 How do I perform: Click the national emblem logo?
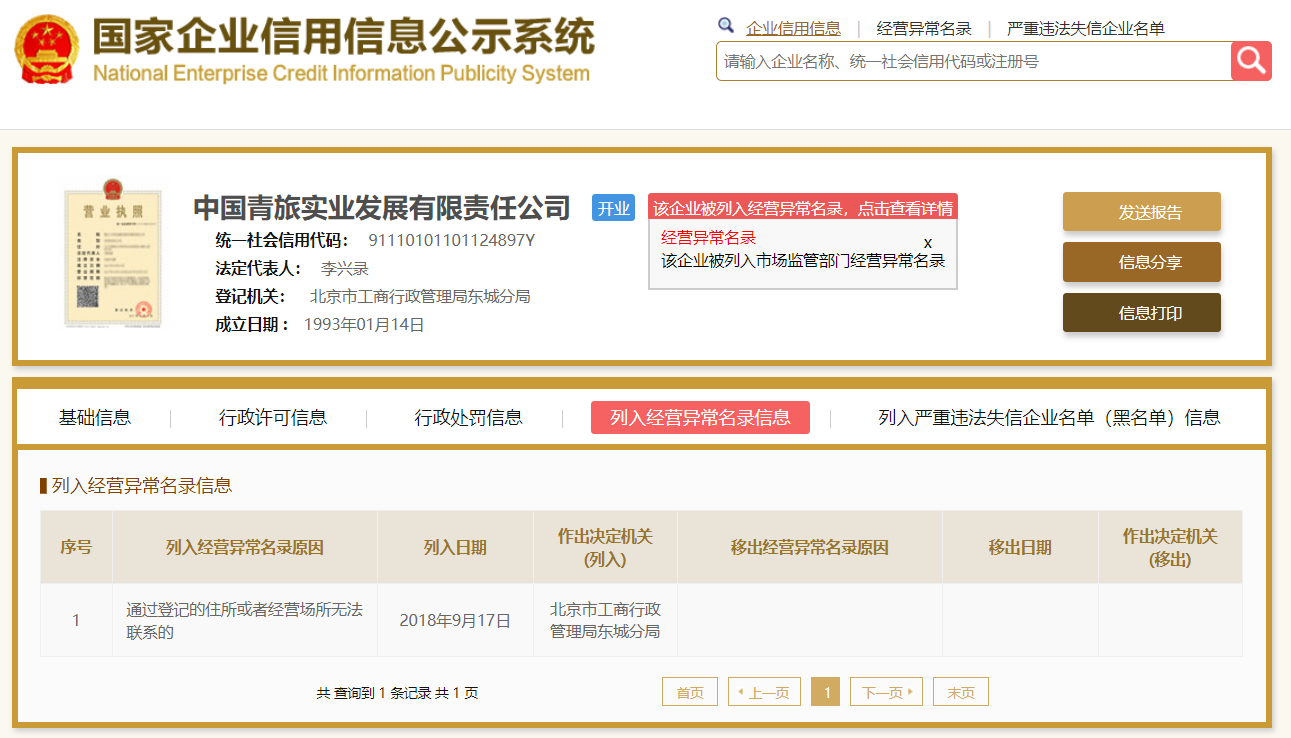pos(46,50)
